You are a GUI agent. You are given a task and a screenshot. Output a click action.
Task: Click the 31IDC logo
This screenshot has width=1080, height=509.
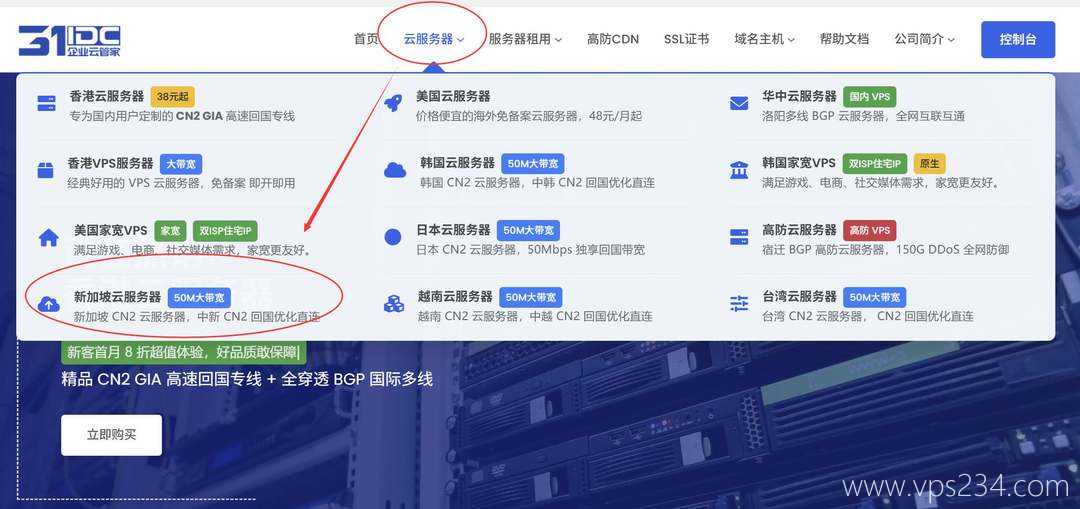[x=69, y=41]
